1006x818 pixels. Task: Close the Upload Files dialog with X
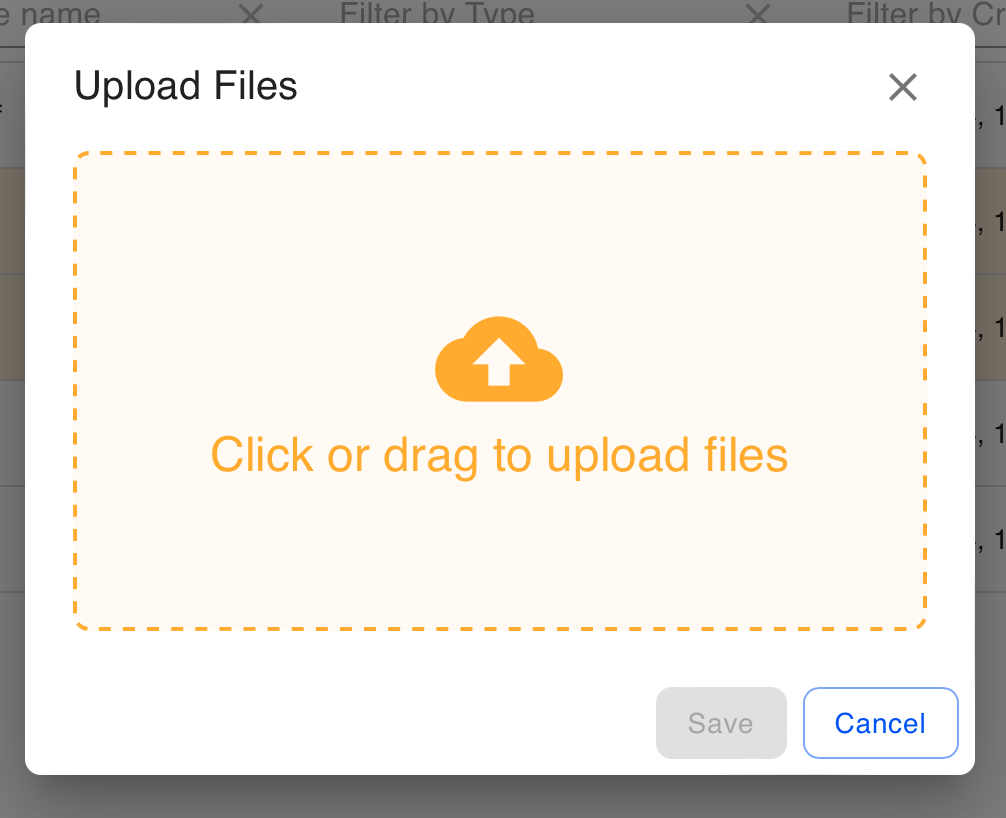click(x=903, y=87)
